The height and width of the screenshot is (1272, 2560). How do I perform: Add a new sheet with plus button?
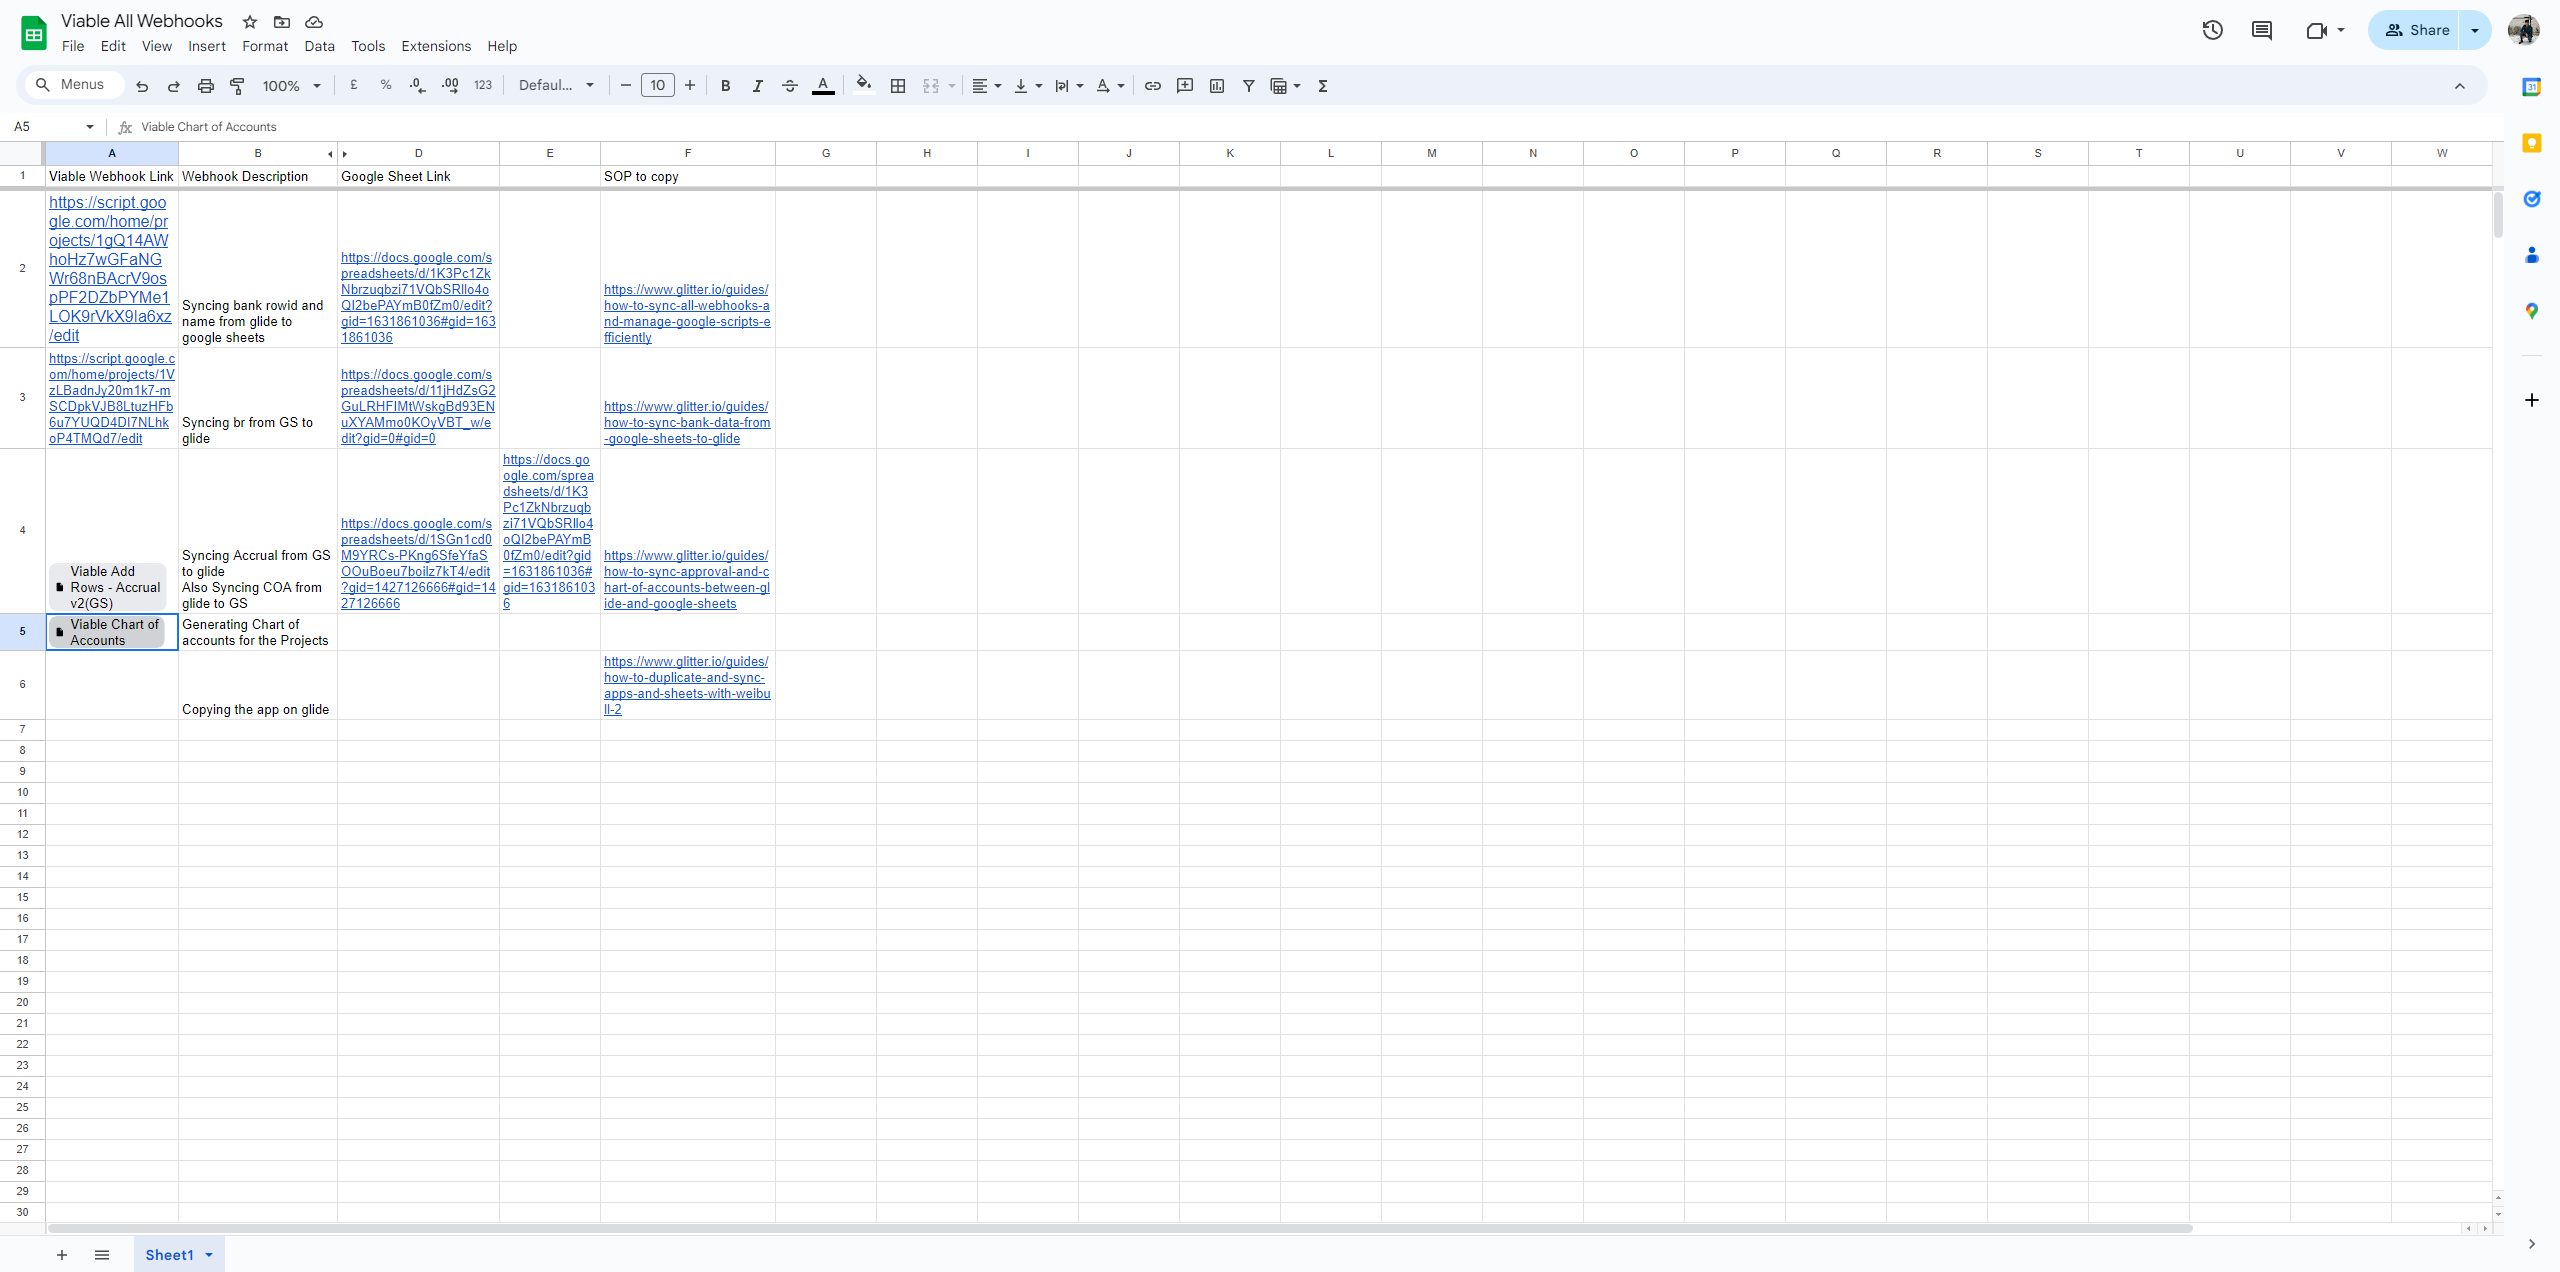tap(62, 1255)
